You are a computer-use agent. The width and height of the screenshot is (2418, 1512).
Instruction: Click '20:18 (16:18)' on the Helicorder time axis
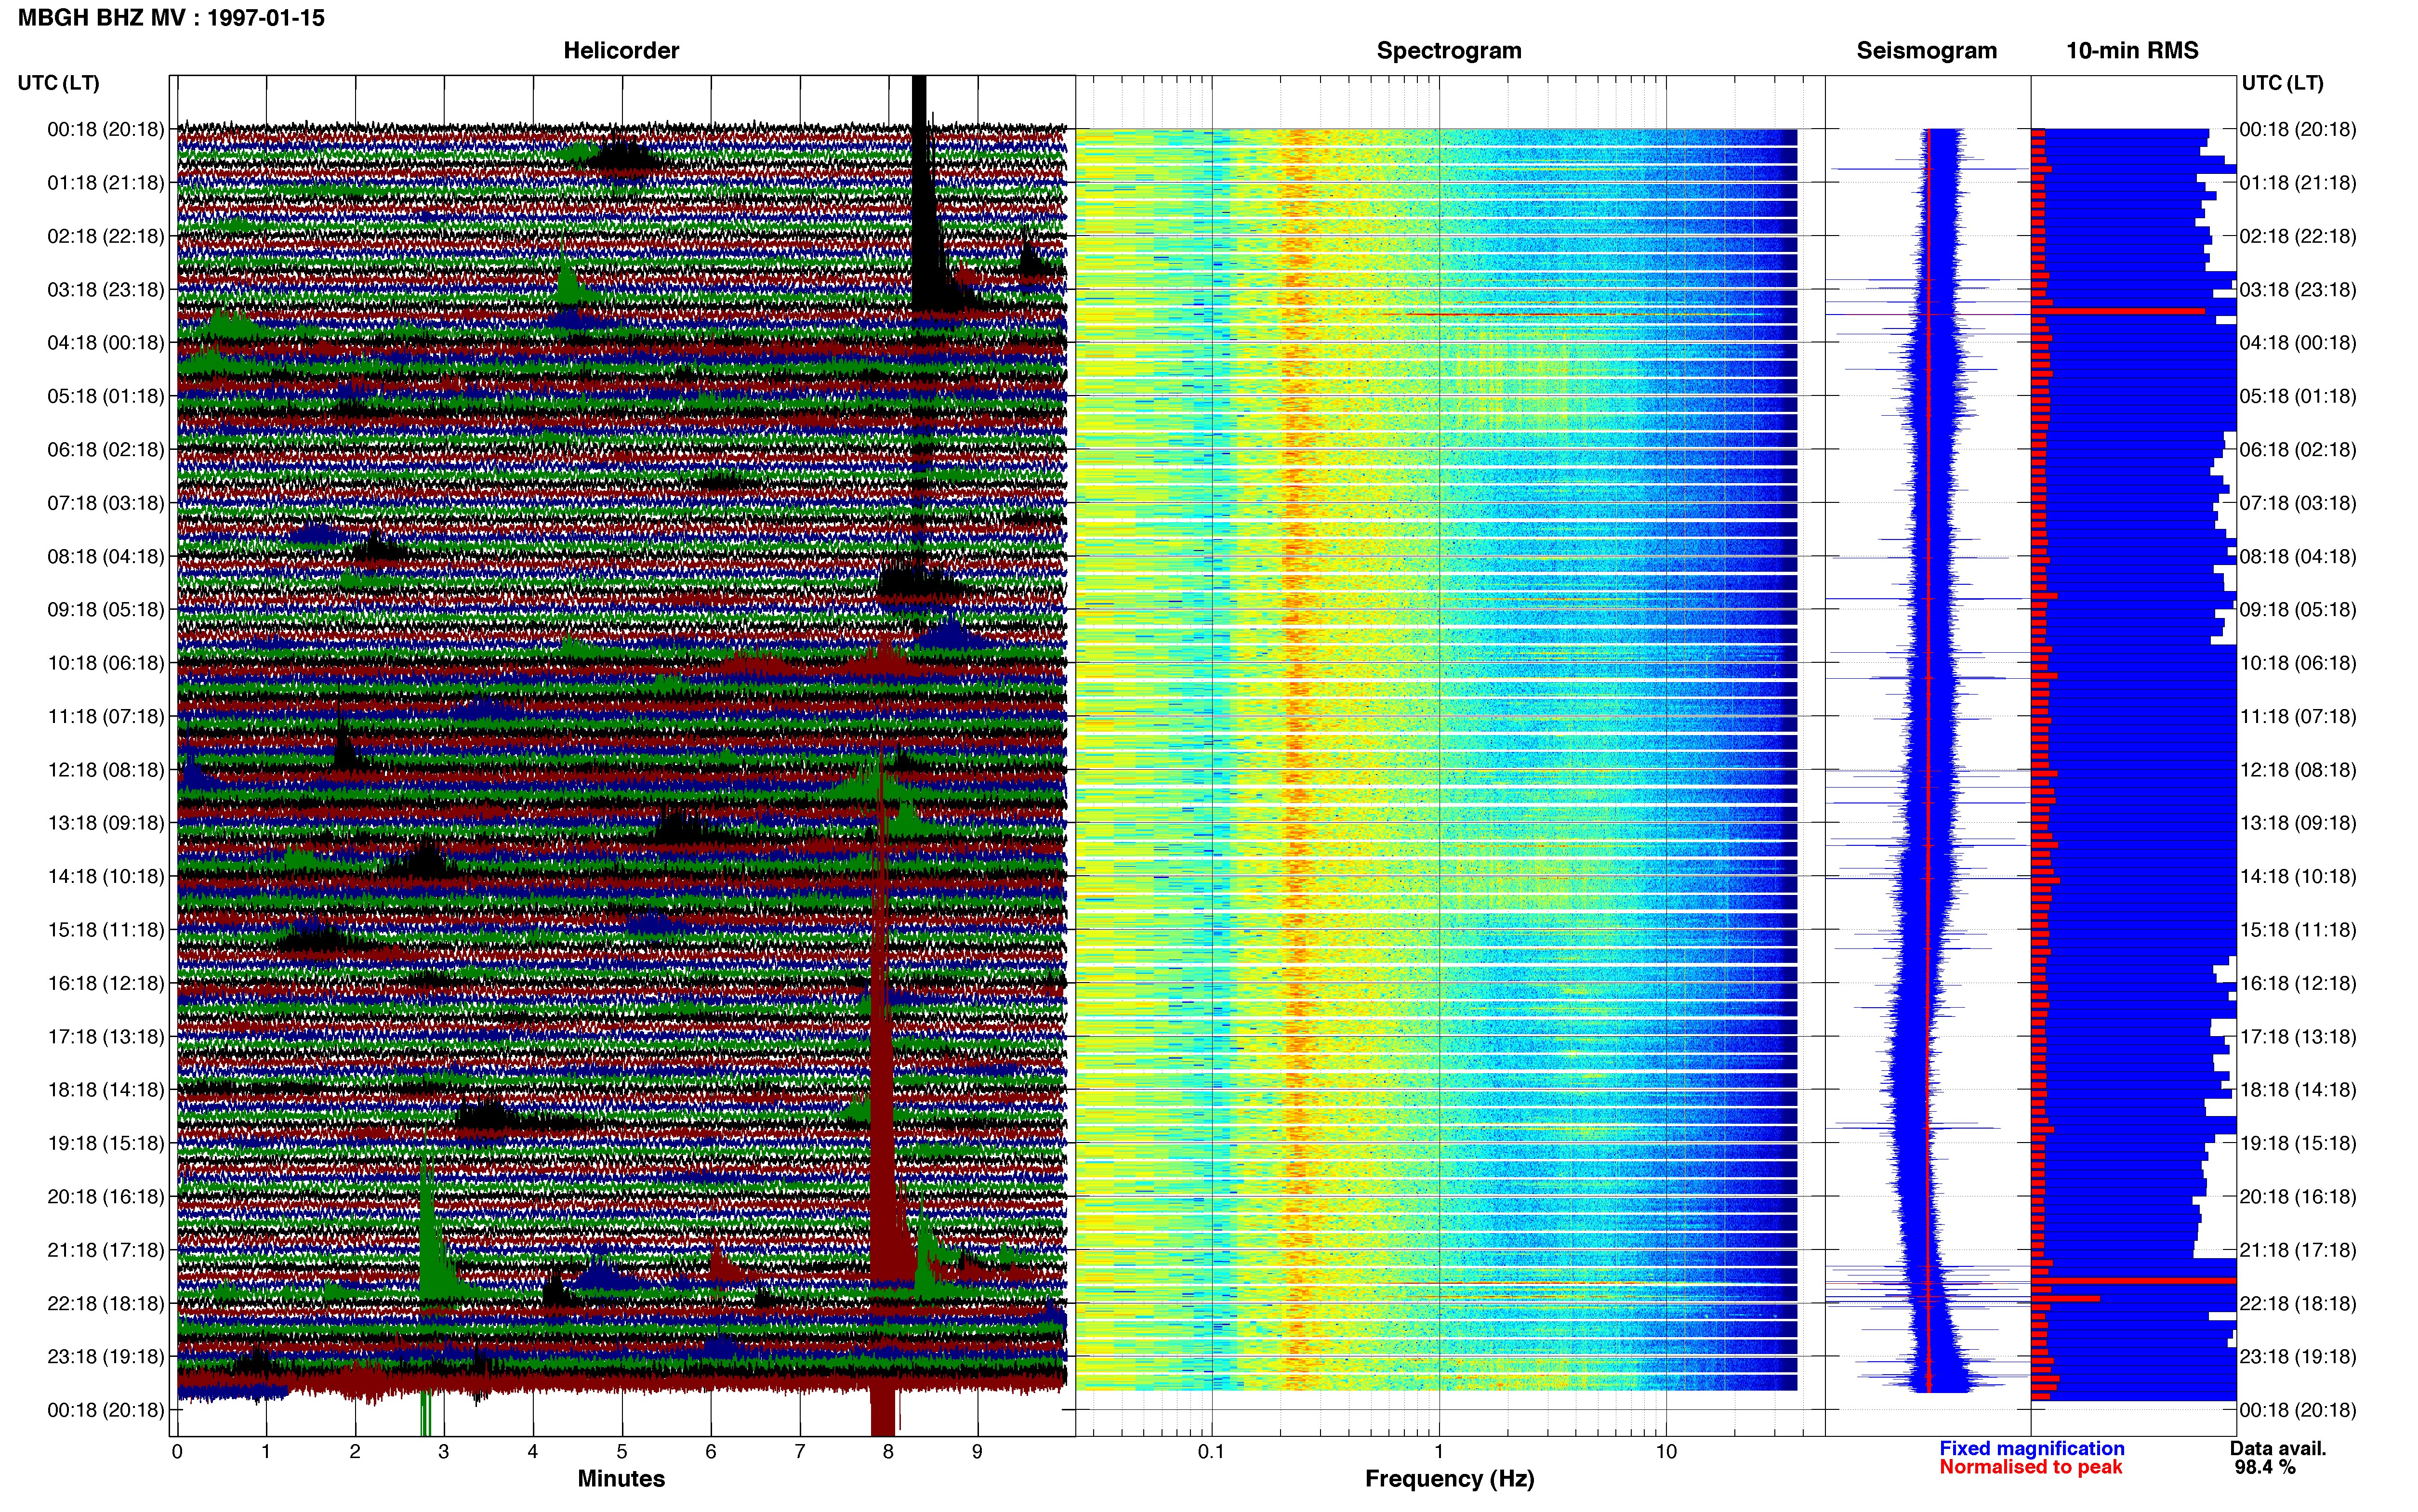pyautogui.click(x=106, y=1197)
